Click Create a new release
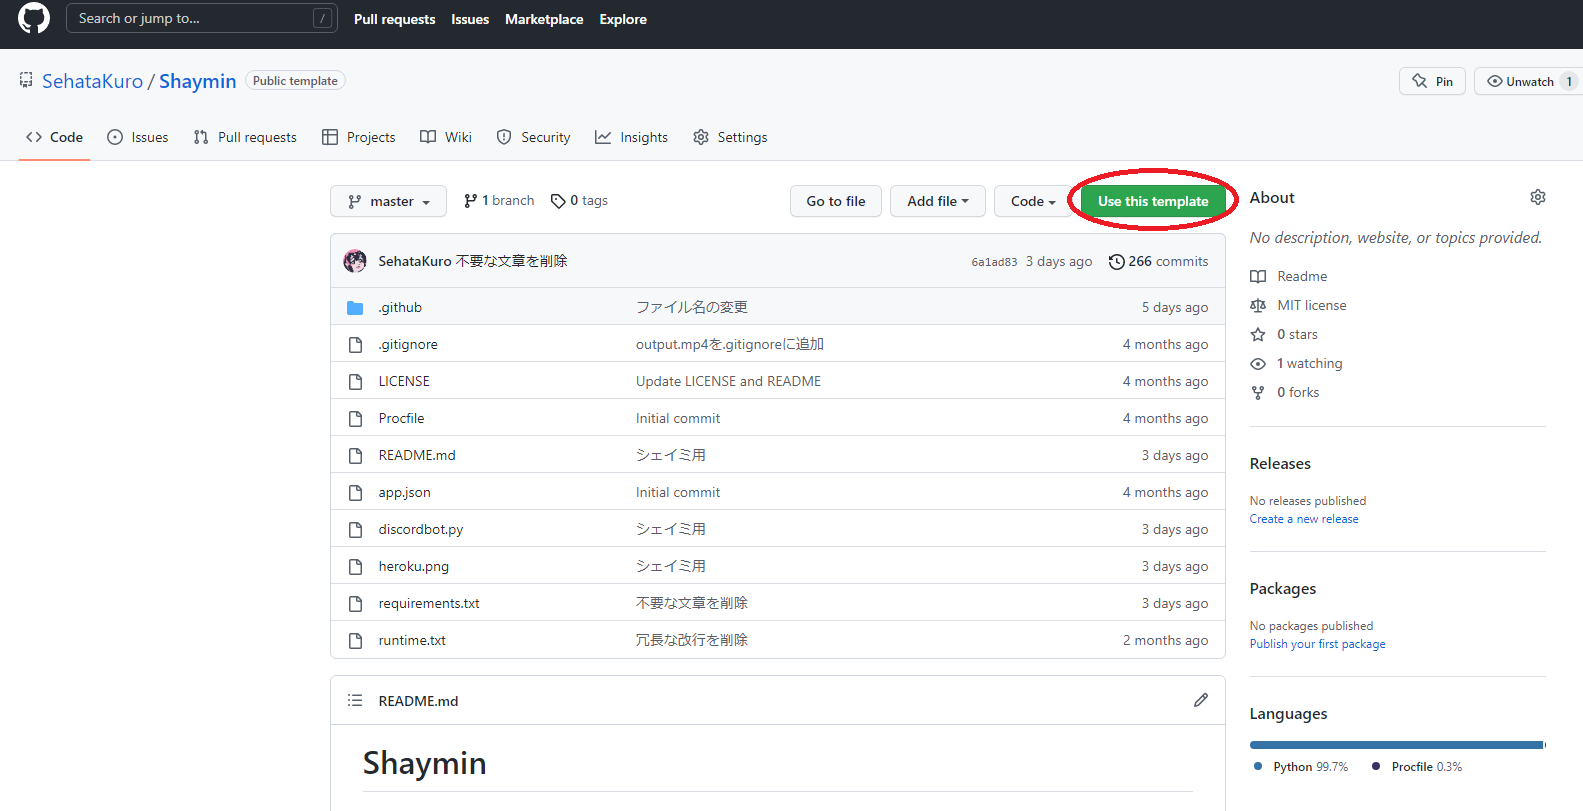The width and height of the screenshot is (1583, 811). [x=1304, y=519]
